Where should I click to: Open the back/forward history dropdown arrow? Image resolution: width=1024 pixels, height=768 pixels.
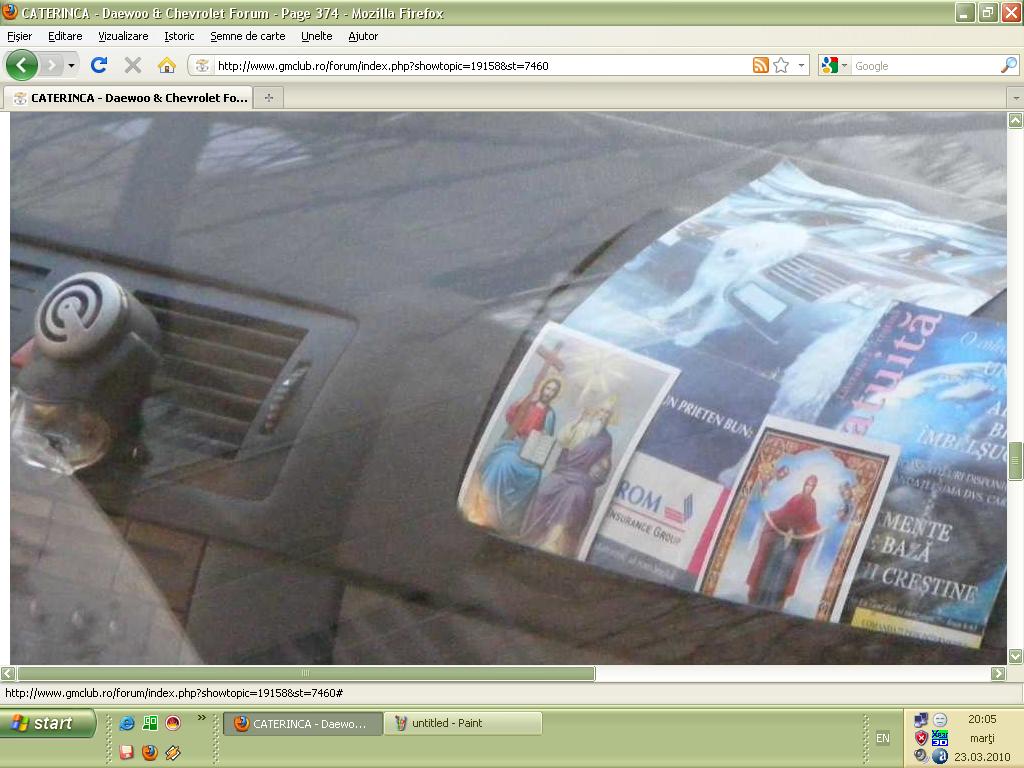click(71, 65)
